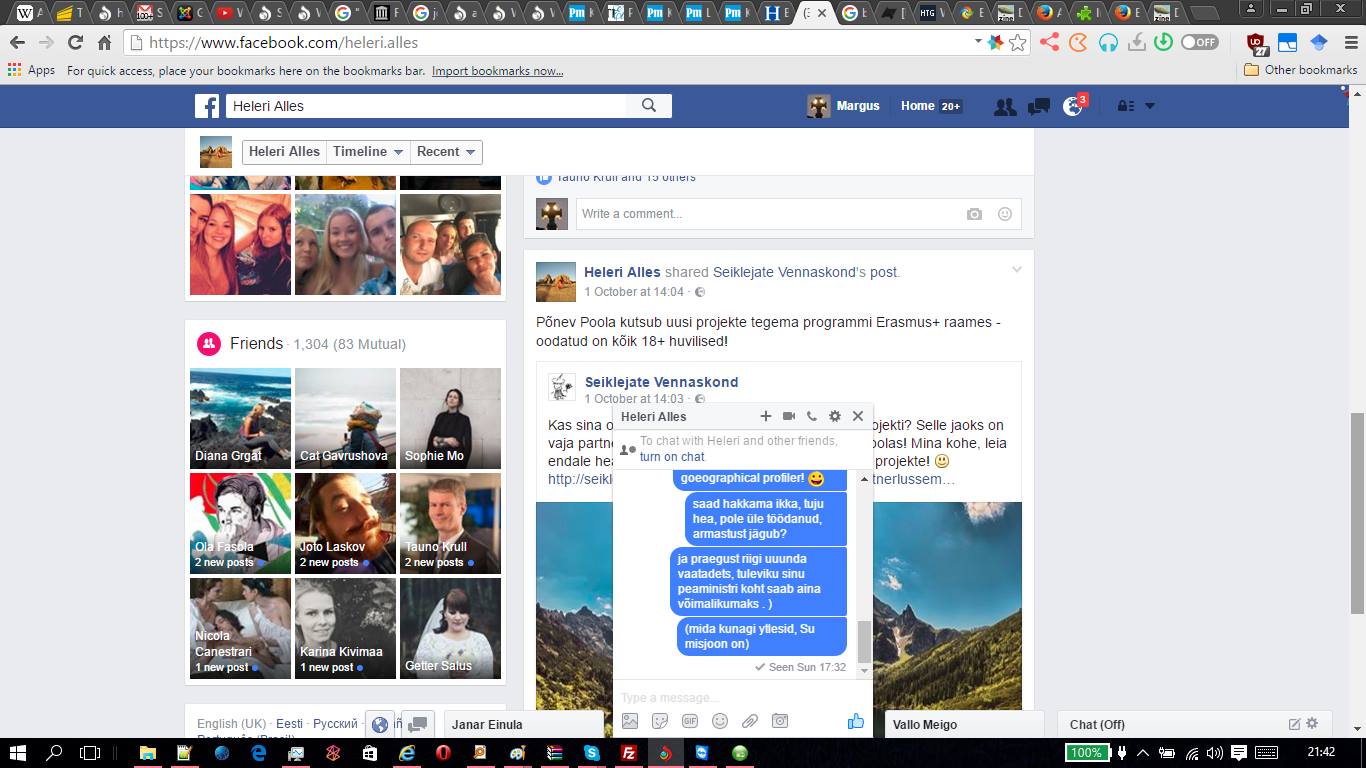Open chat list options gear
The width and height of the screenshot is (1366, 768).
coord(1313,724)
